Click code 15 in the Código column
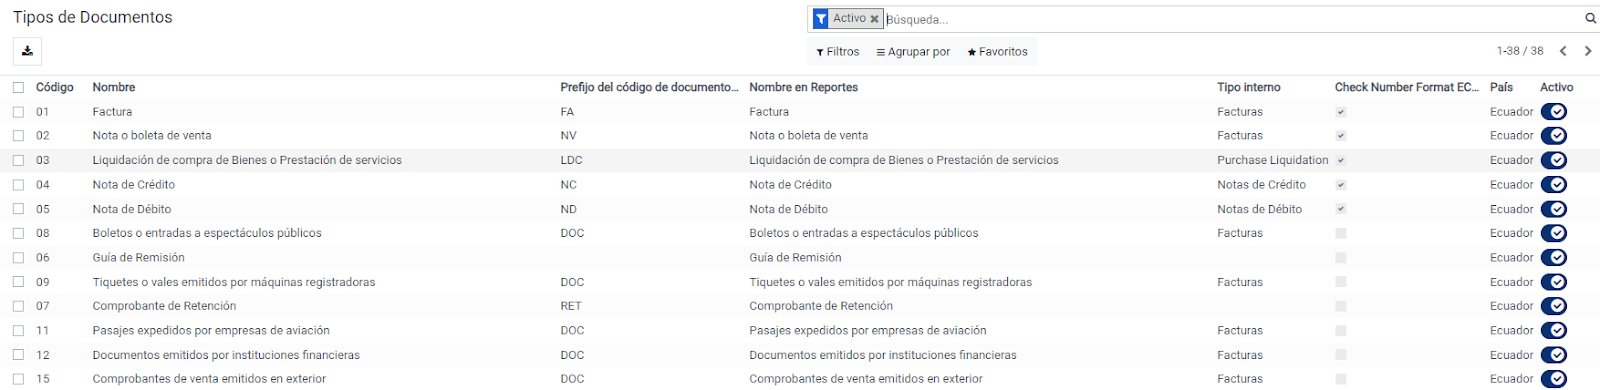Viewport: 1600px width, 390px height. (x=43, y=379)
